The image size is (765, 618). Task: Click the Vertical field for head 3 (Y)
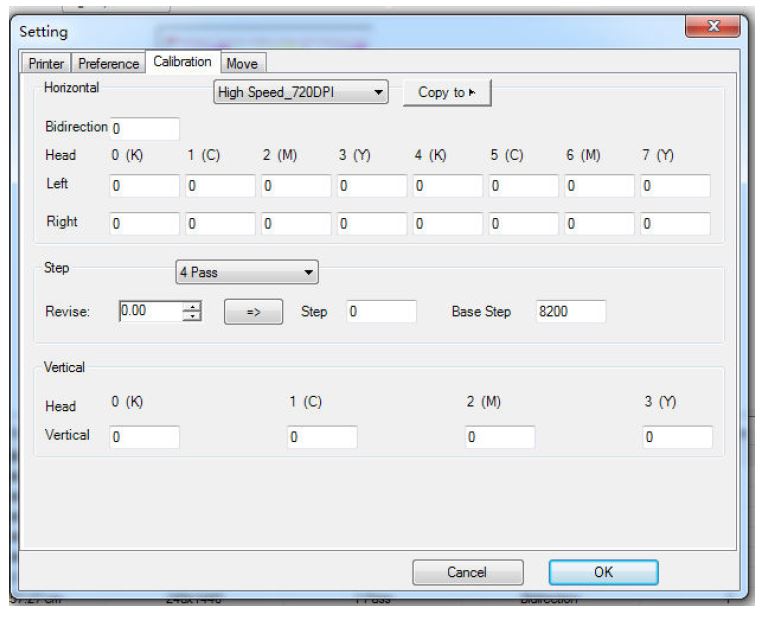(x=677, y=437)
